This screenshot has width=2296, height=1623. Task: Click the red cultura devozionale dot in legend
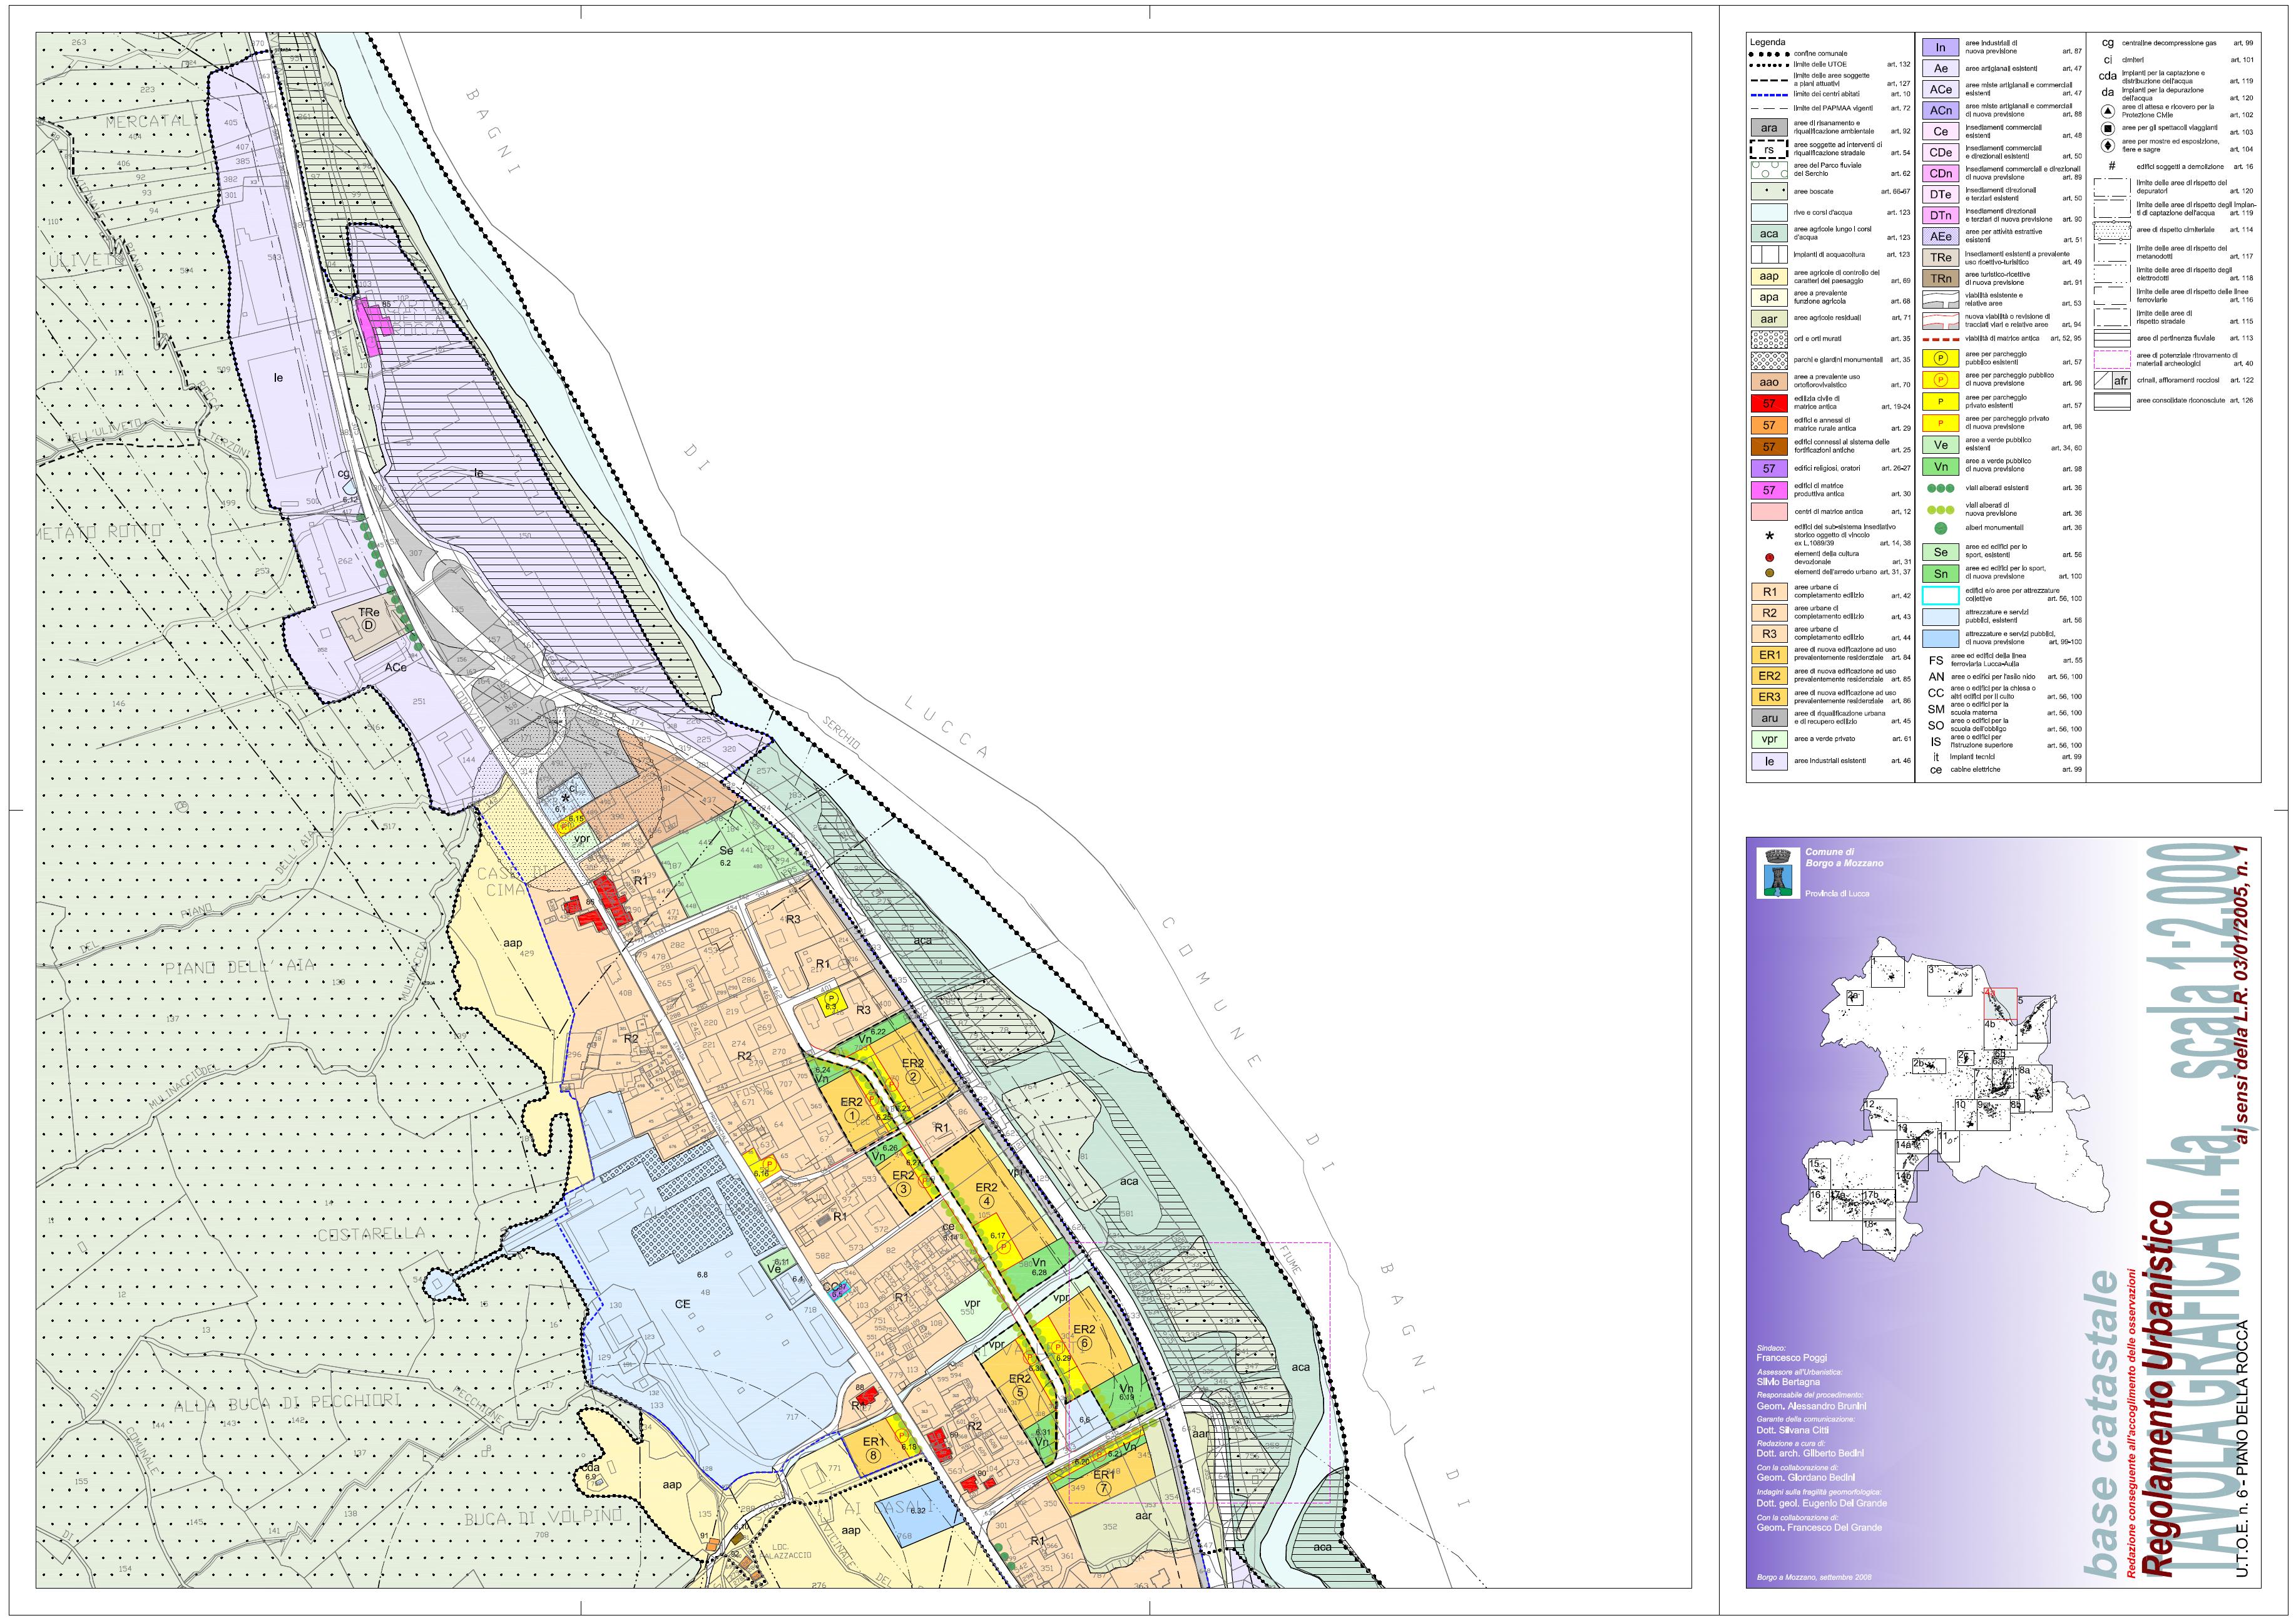[x=1769, y=557]
